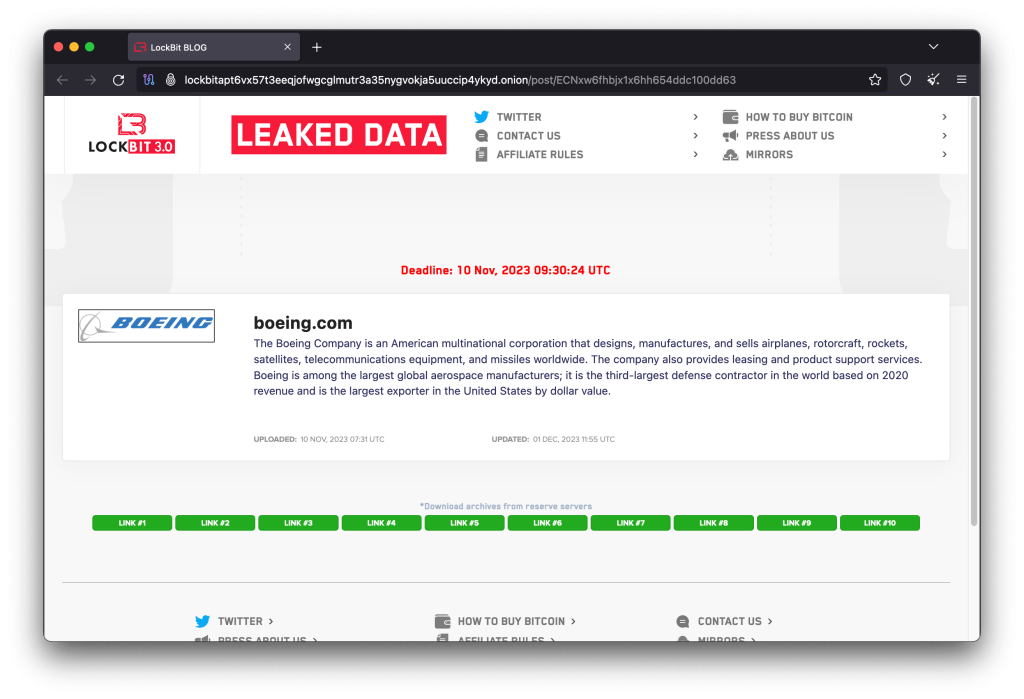The height and width of the screenshot is (699, 1024).
Task: Open the list all tabs dropdown arrow
Action: tap(933, 47)
